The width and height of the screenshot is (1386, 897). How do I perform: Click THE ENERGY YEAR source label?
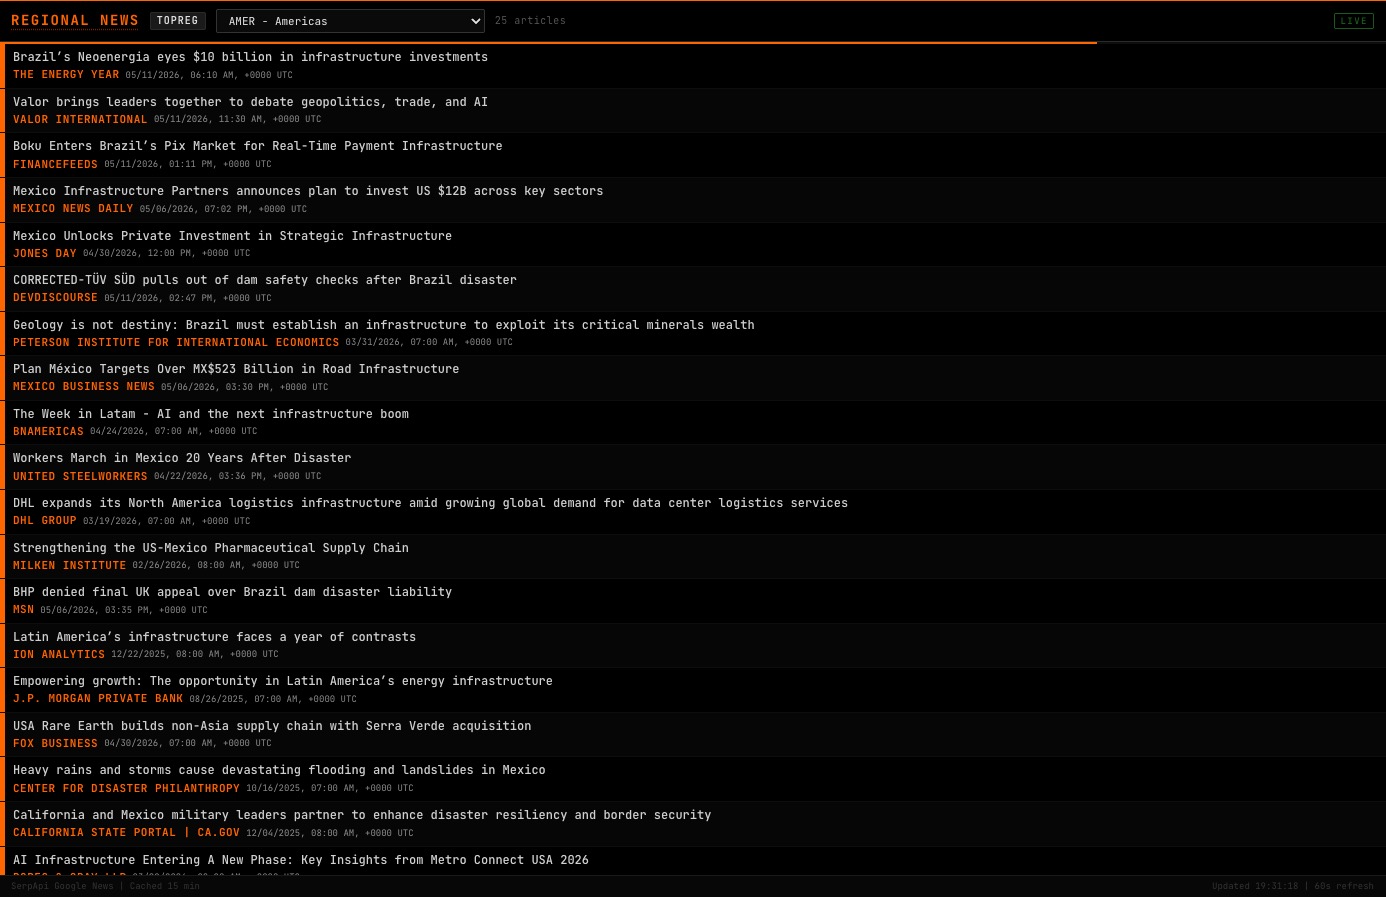tap(66, 75)
